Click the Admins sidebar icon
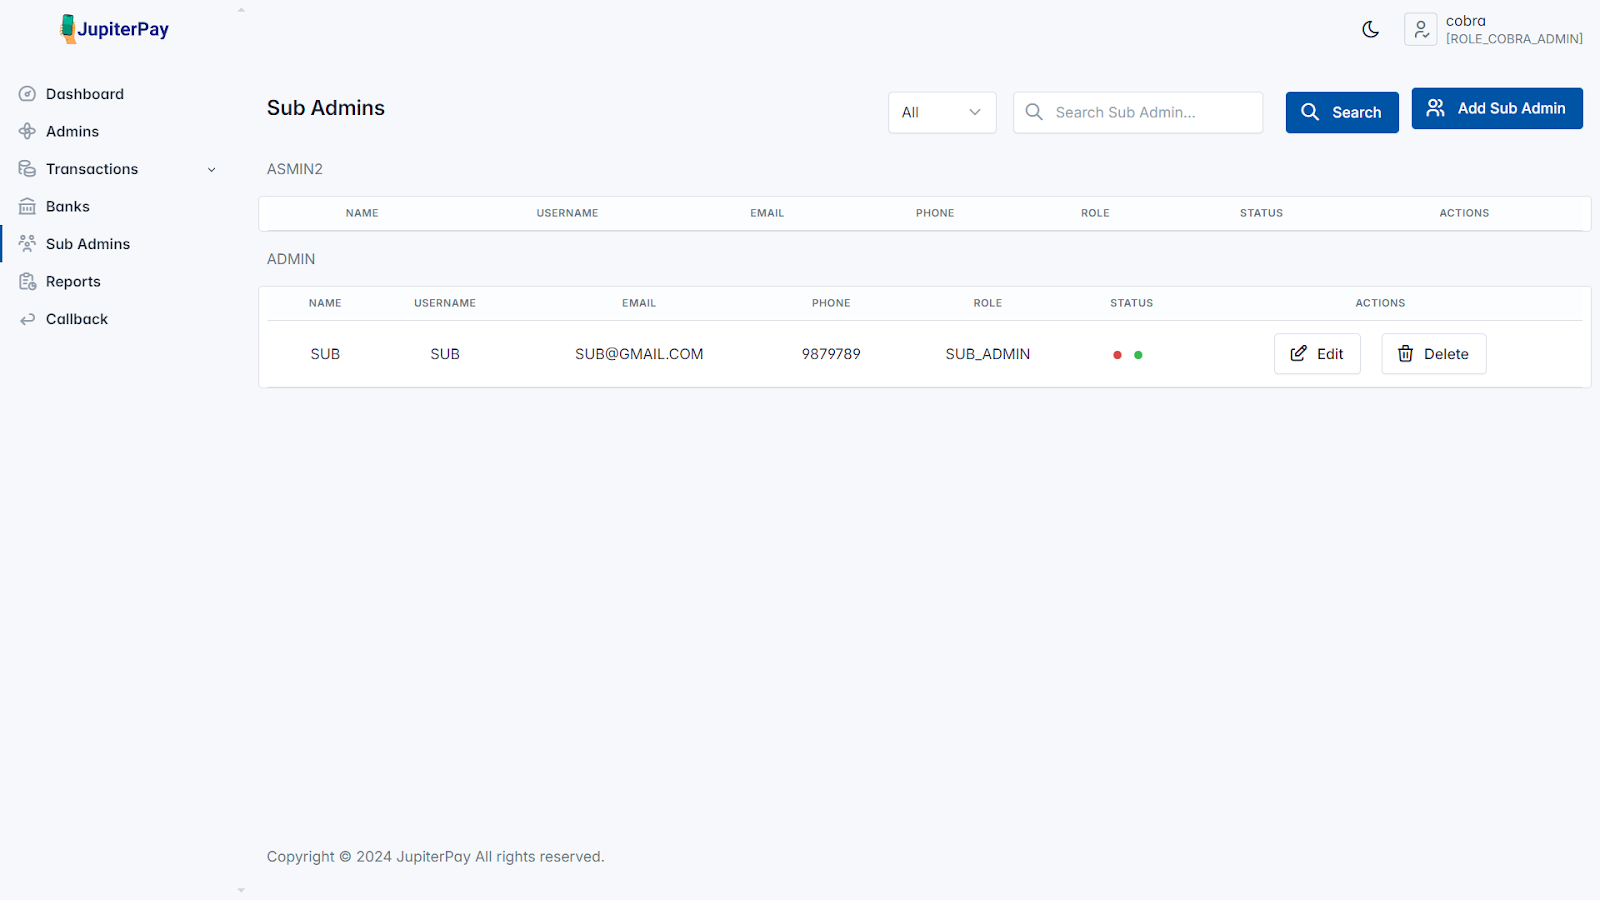 pos(27,131)
